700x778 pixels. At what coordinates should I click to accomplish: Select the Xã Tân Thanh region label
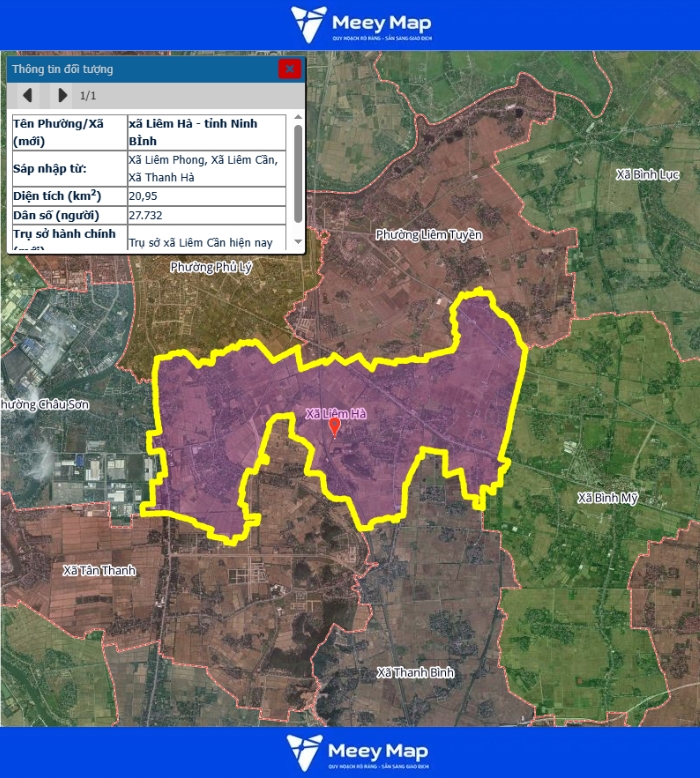pos(98,570)
